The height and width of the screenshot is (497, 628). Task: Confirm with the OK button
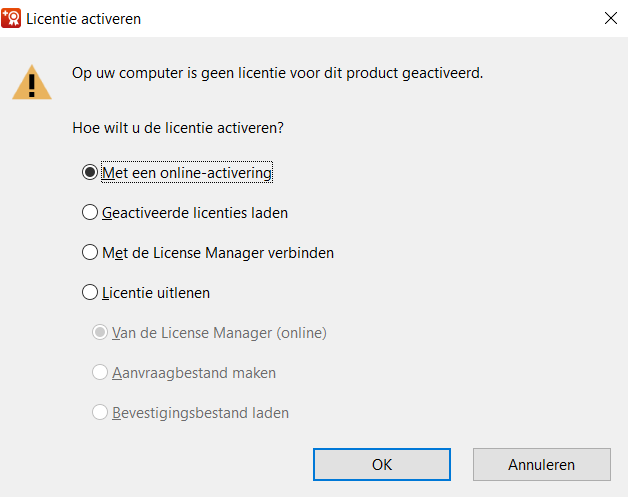point(382,465)
